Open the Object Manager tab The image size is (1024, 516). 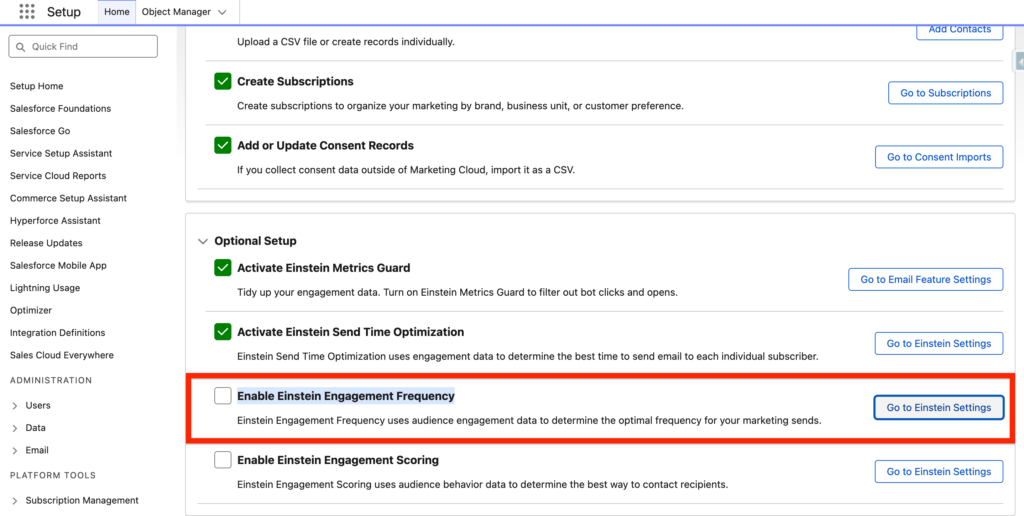pyautogui.click(x=175, y=12)
